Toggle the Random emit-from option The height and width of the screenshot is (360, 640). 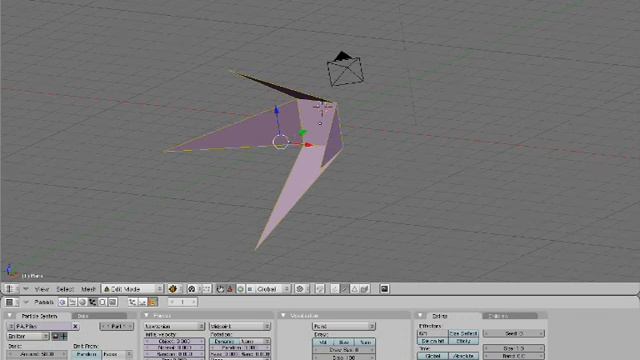86,354
